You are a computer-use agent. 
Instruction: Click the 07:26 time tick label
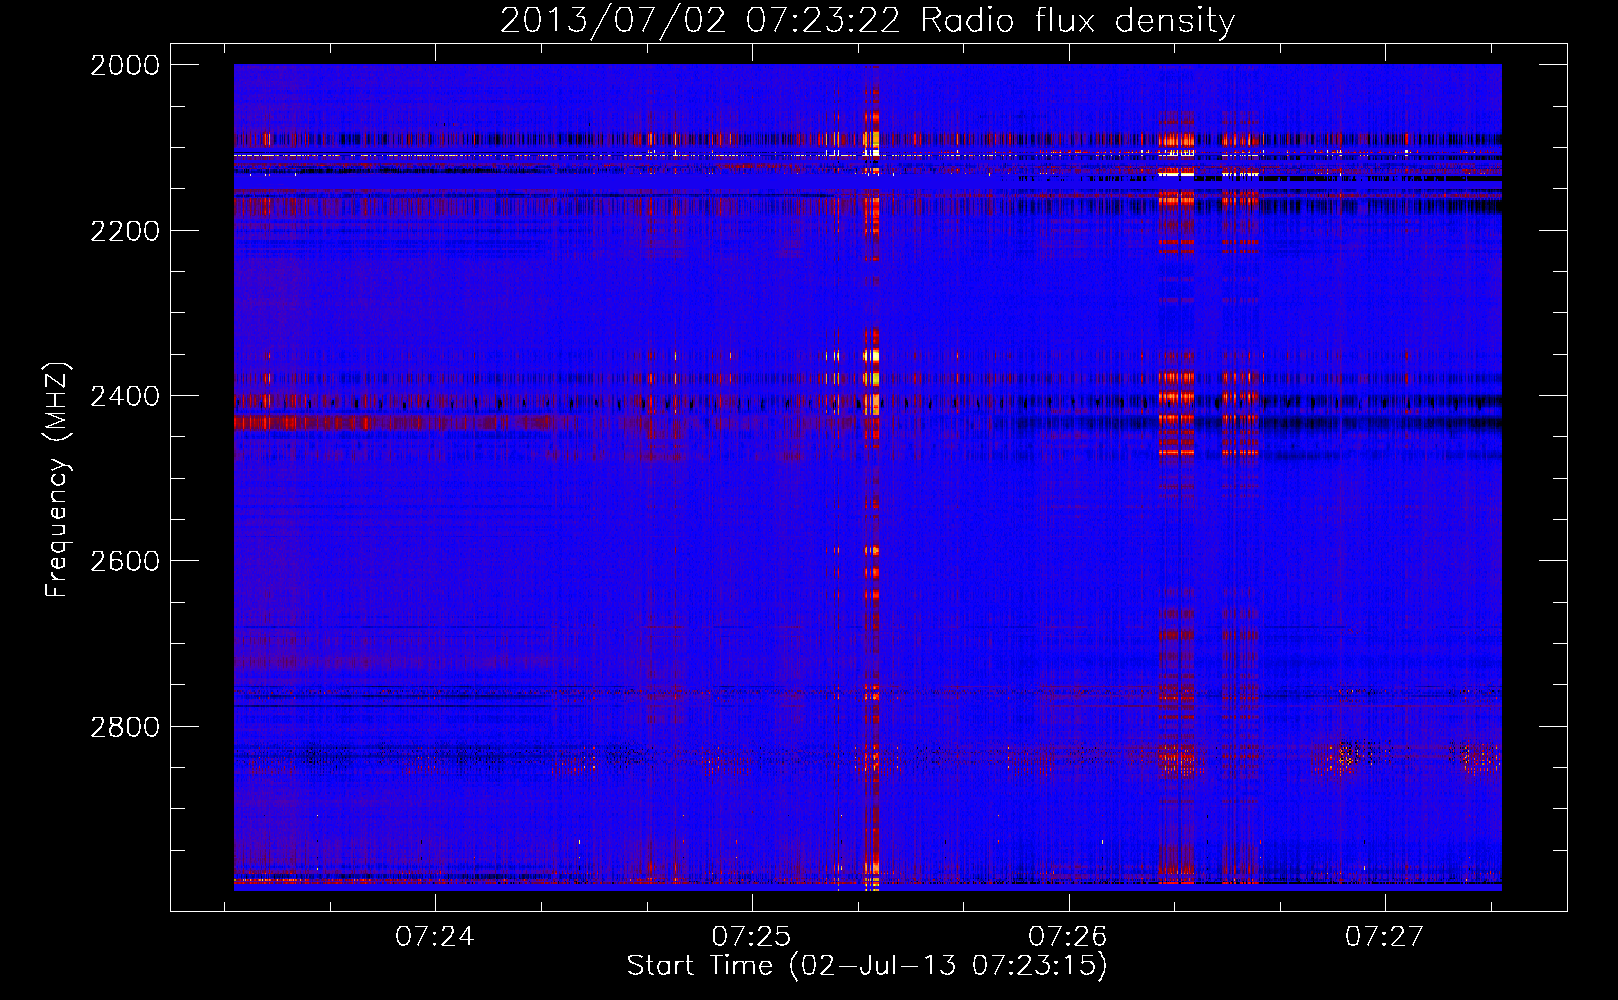tap(1068, 936)
